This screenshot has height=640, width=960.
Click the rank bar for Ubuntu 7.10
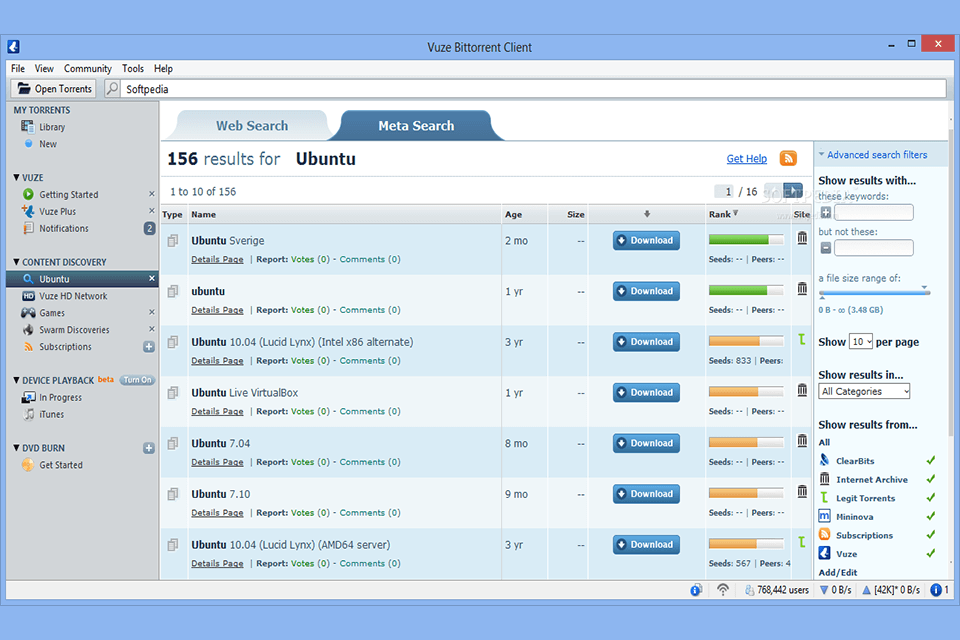click(x=746, y=493)
